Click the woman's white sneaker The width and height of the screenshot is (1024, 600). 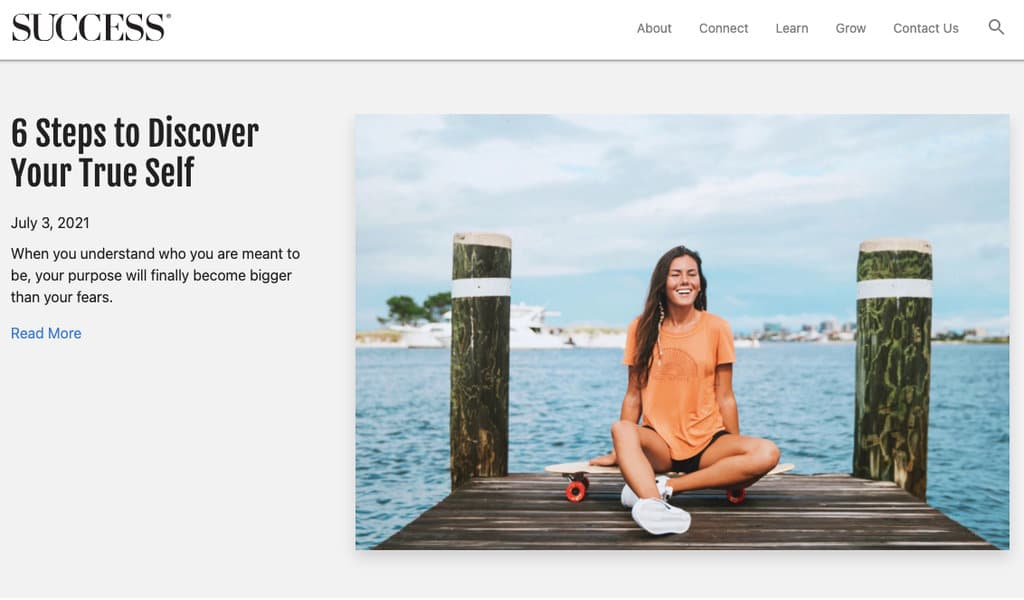660,516
